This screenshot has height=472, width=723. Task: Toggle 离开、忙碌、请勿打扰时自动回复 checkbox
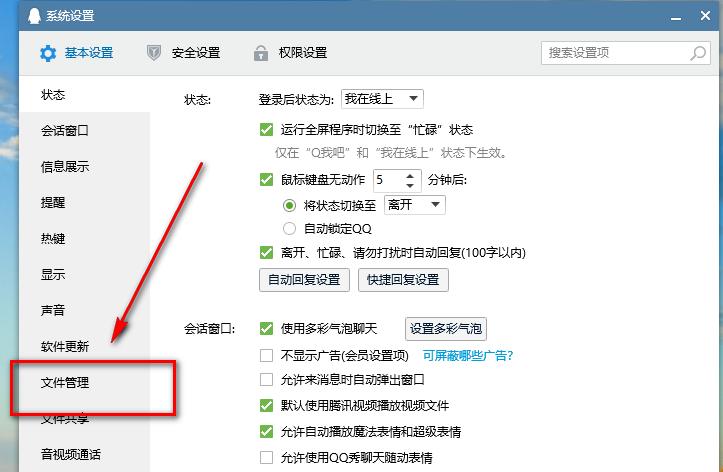[x=266, y=252]
